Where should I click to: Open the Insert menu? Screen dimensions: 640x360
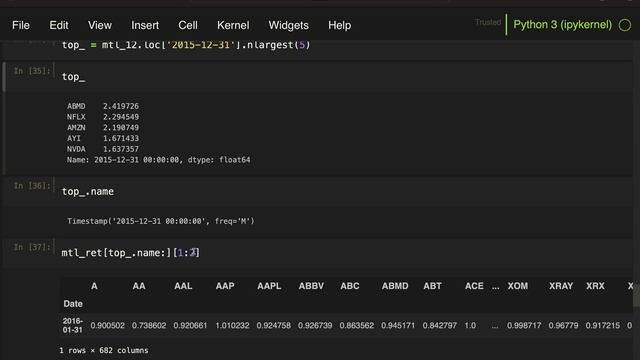(x=145, y=25)
